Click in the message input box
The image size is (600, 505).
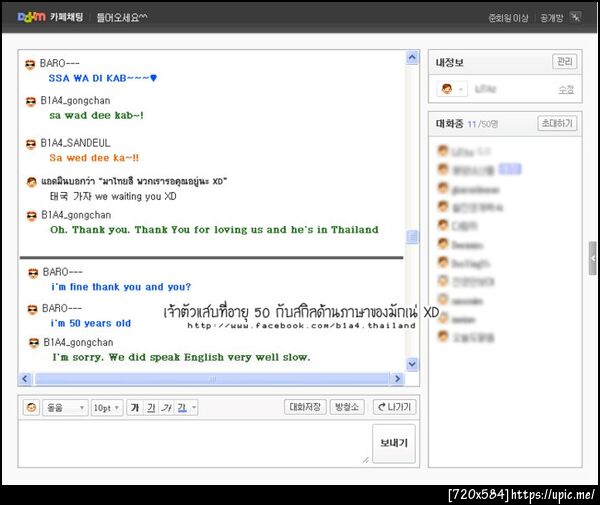(194, 443)
